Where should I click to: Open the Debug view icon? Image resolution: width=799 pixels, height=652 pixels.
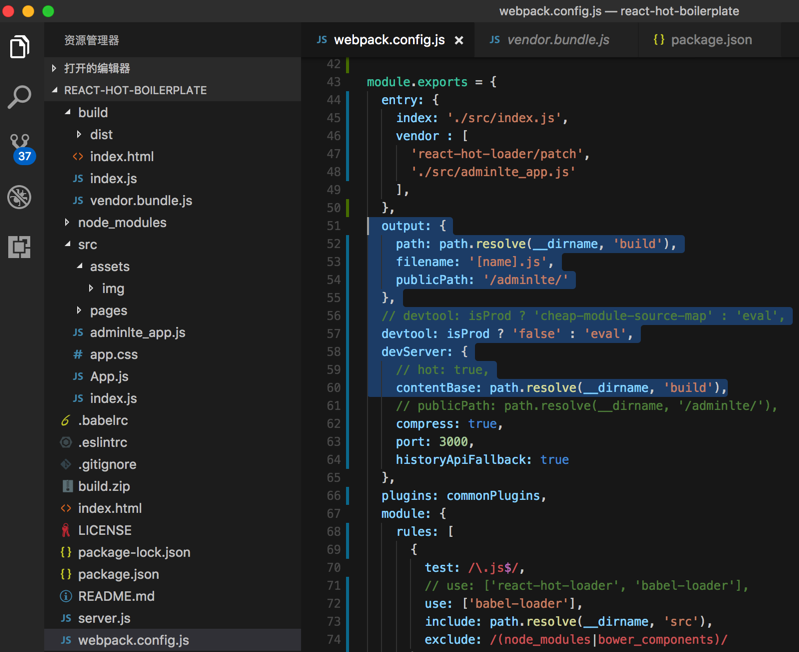click(20, 197)
